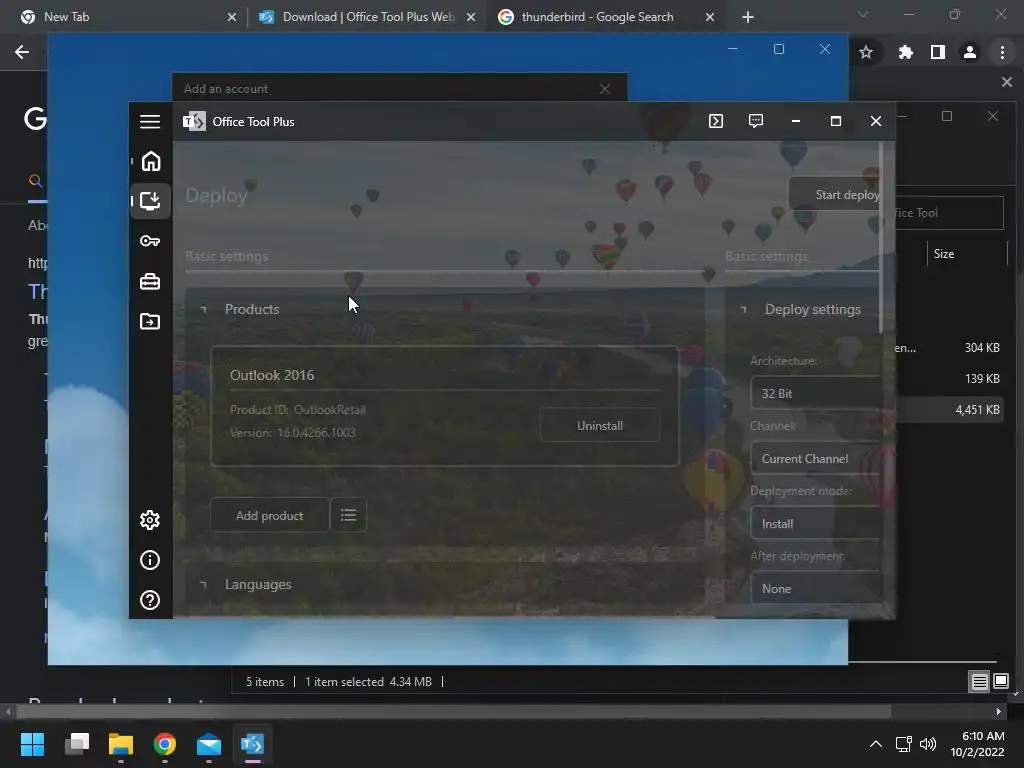Collapse the Deploy settings section

pyautogui.click(x=743, y=310)
